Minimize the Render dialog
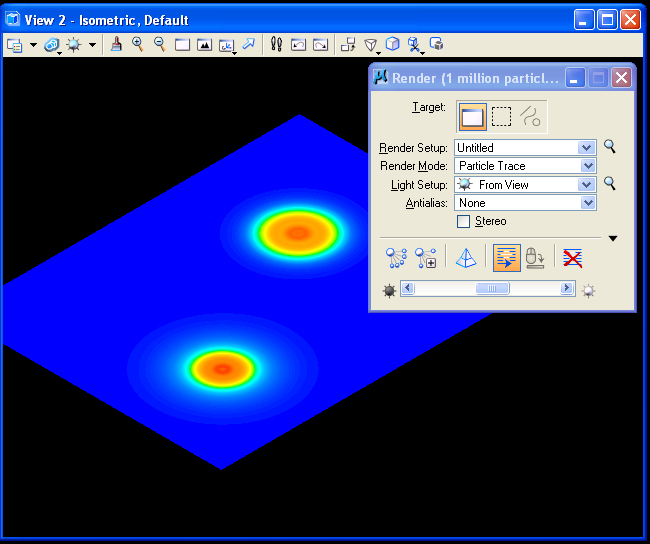 point(575,78)
